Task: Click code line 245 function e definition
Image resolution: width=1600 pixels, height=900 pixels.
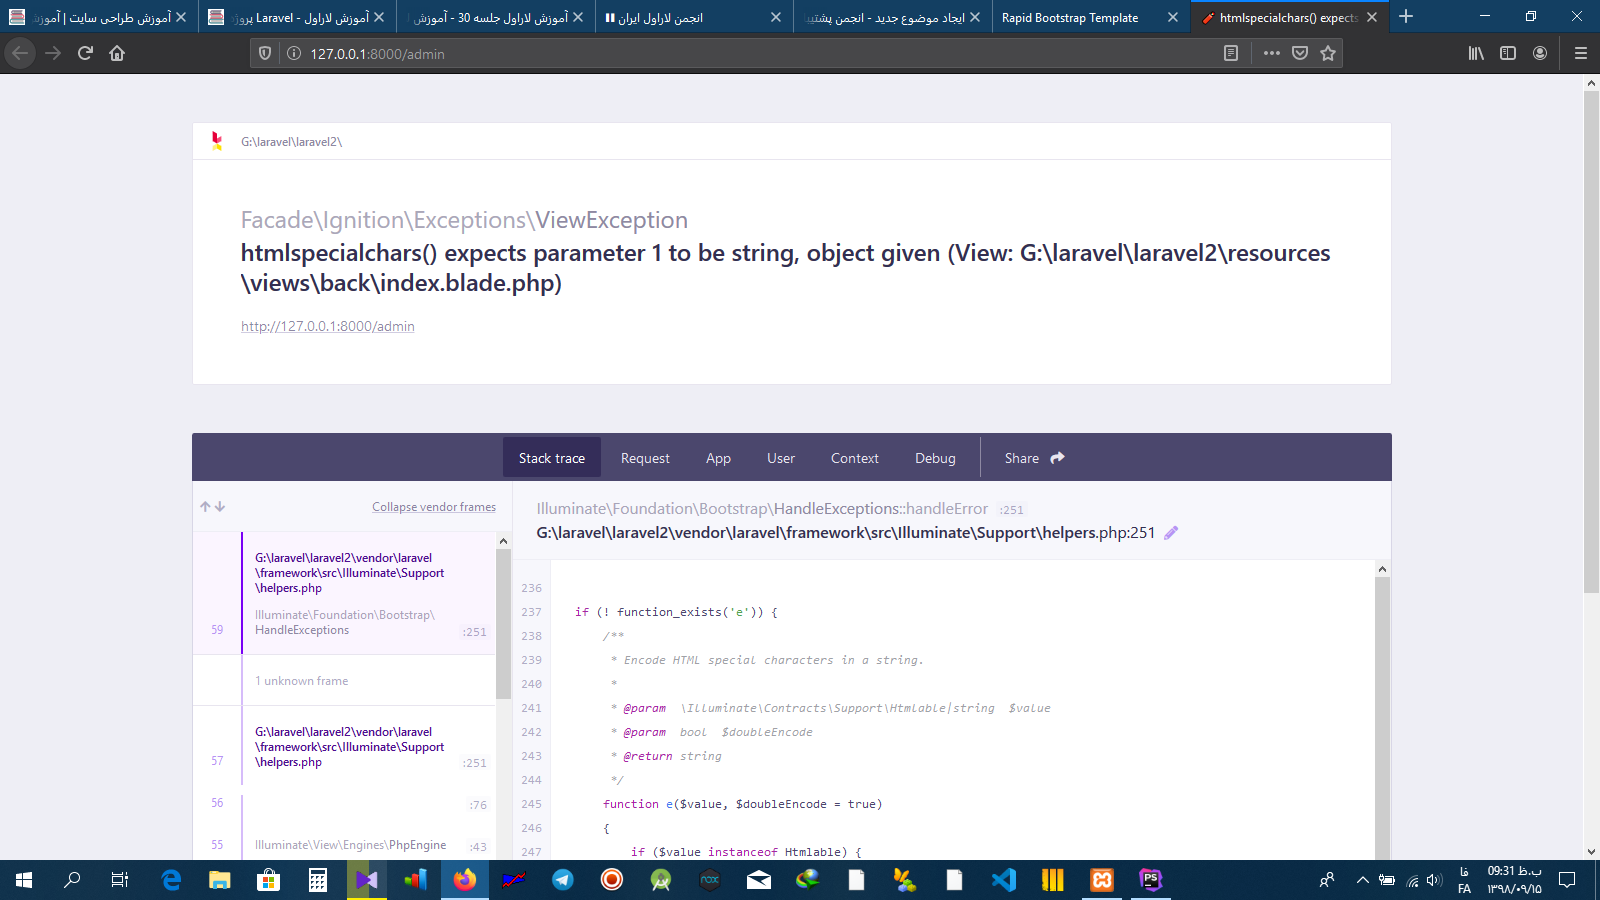Action: 742,804
